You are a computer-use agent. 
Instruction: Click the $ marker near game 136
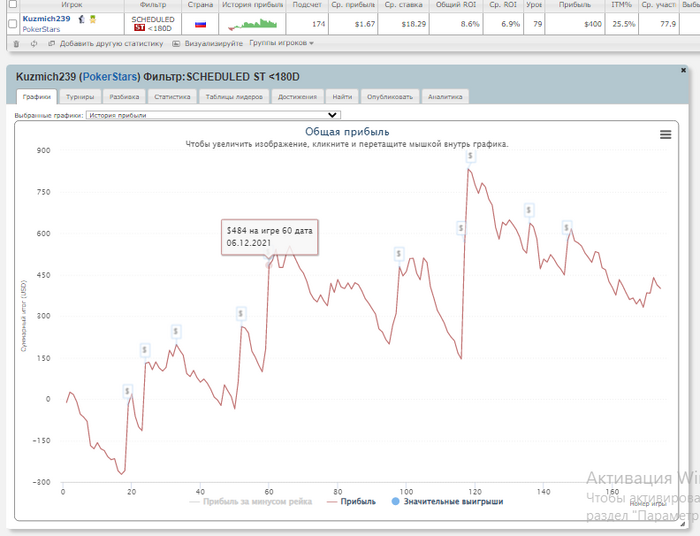pos(529,210)
